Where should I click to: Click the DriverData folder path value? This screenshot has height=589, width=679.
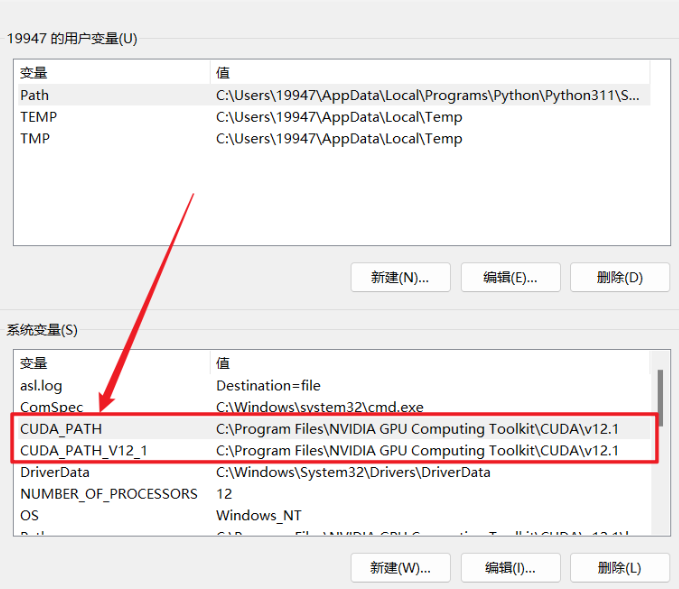coord(353,472)
